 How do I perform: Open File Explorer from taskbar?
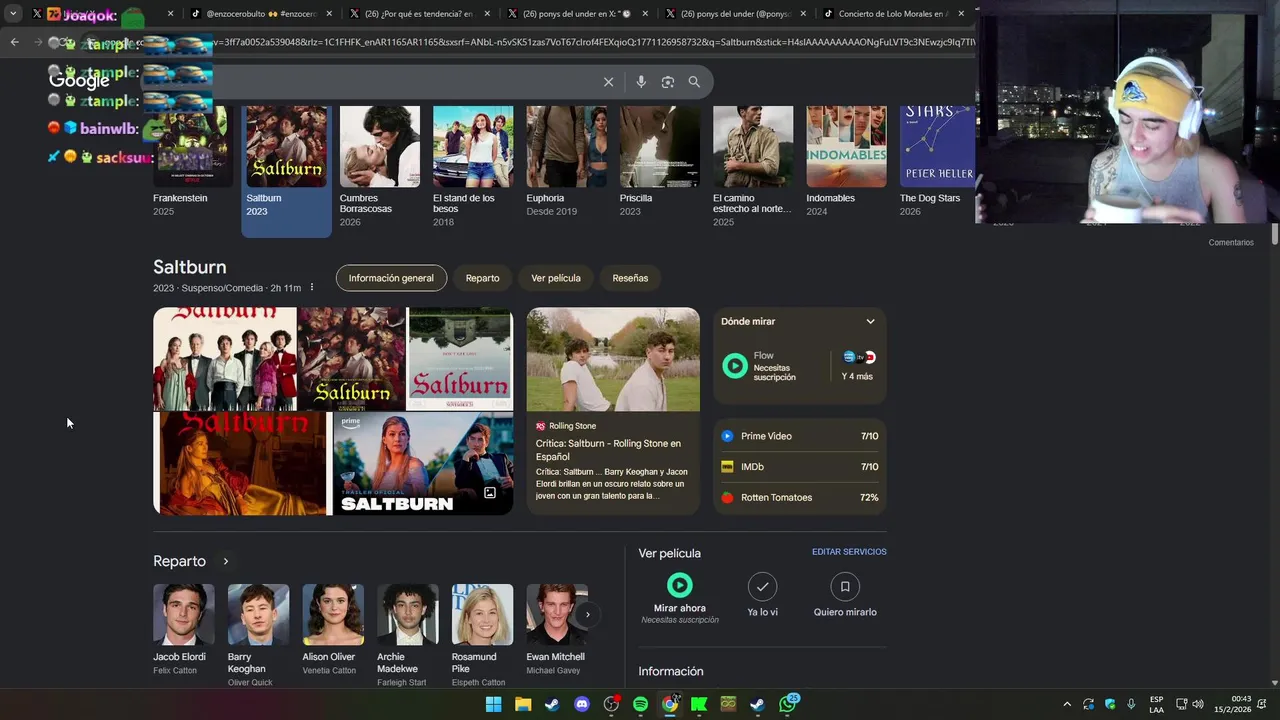(x=523, y=704)
